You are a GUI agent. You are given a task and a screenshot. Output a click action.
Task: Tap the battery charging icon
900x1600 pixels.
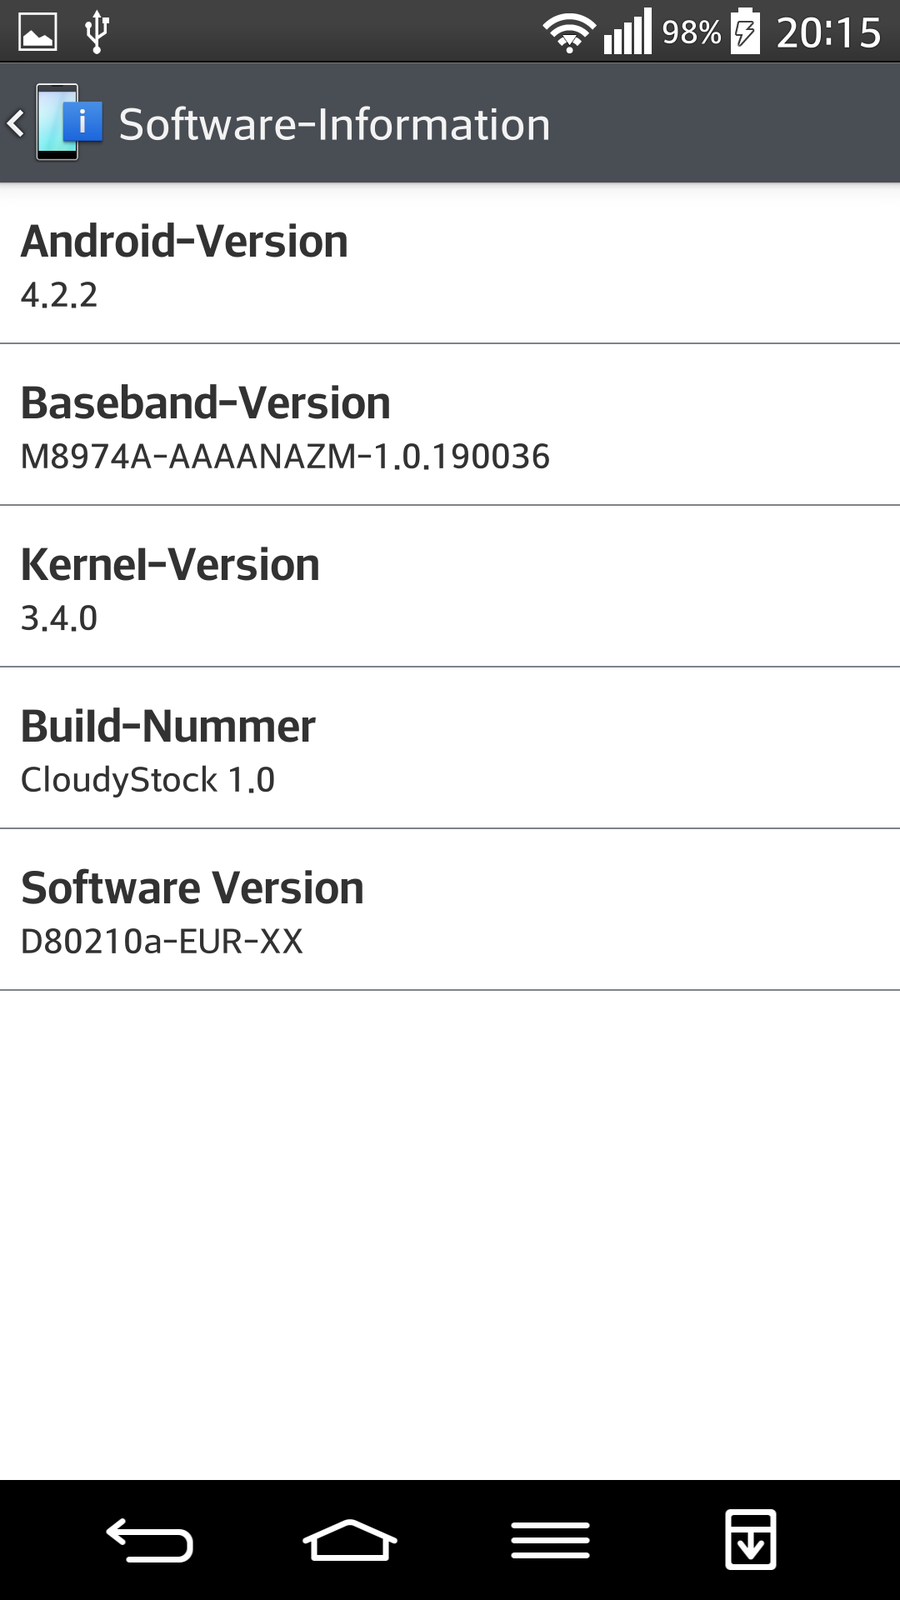(x=745, y=32)
